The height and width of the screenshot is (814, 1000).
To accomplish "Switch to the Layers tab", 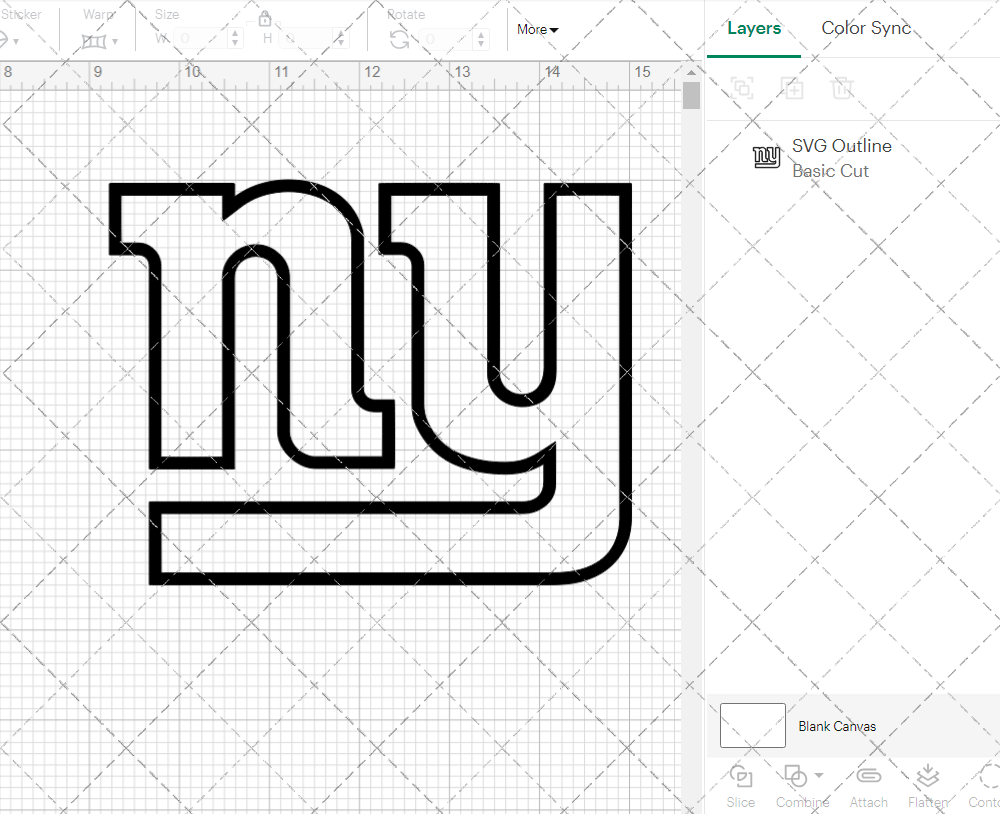I will tap(754, 28).
